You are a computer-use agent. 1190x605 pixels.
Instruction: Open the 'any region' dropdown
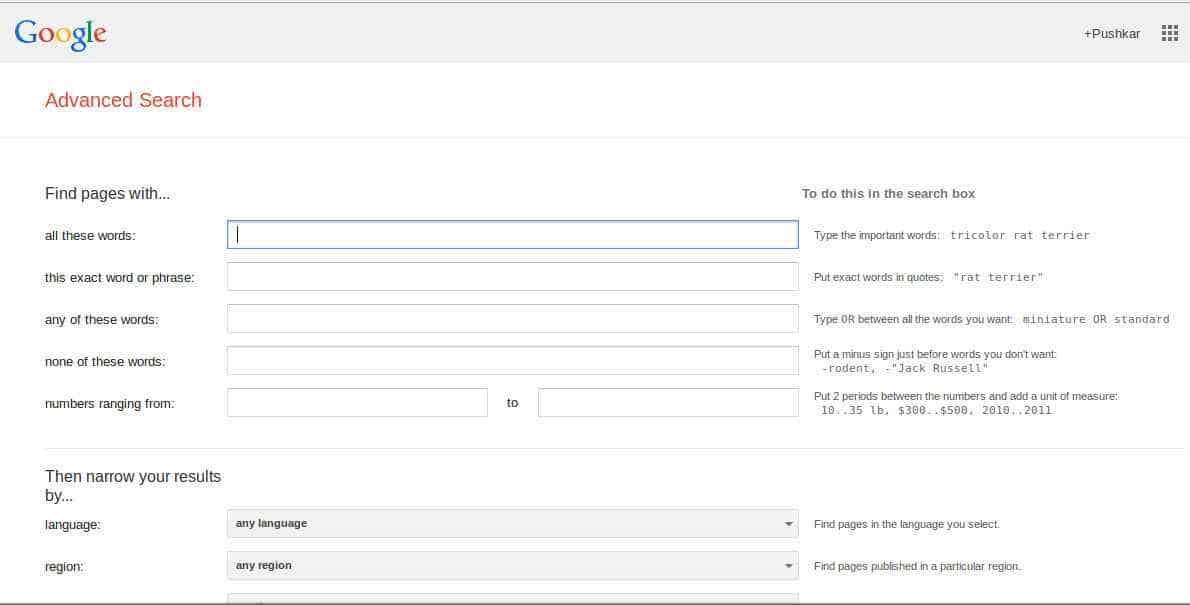coord(512,566)
